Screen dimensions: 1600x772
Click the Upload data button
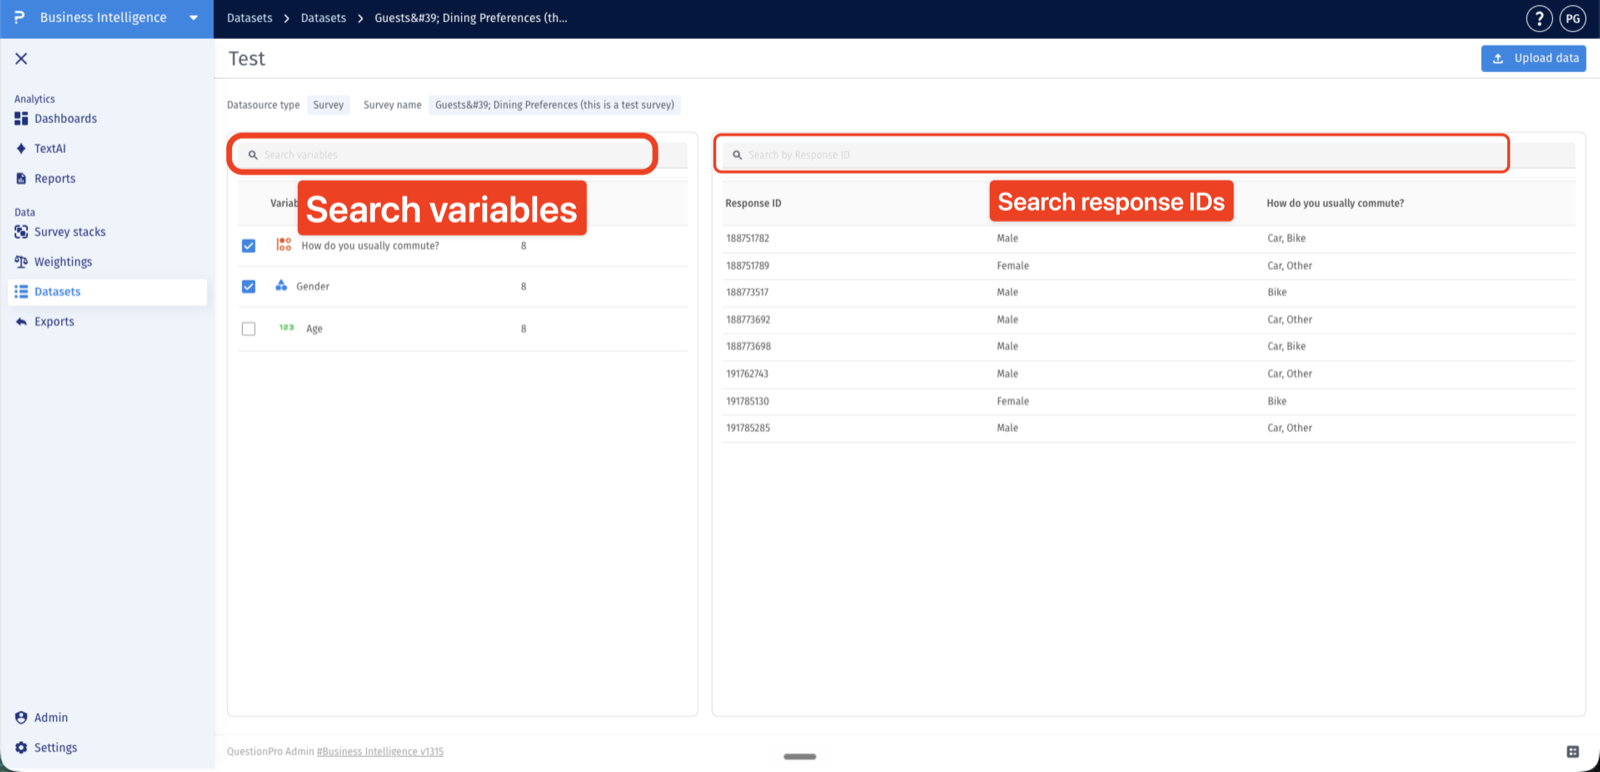(1533, 58)
